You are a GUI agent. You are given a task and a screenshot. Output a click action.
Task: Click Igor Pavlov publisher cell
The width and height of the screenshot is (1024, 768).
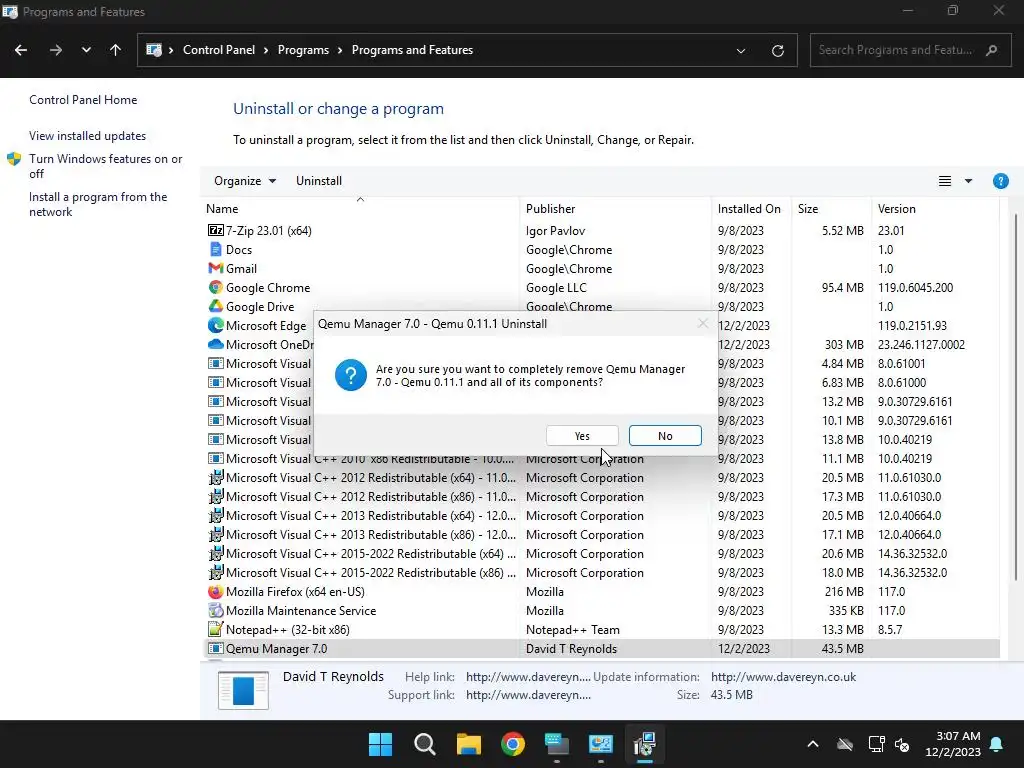point(555,231)
